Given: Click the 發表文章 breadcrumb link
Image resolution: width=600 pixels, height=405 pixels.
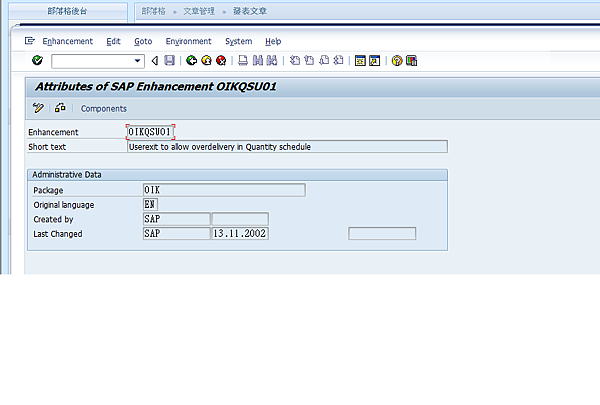Looking at the screenshot, I should (250, 11).
